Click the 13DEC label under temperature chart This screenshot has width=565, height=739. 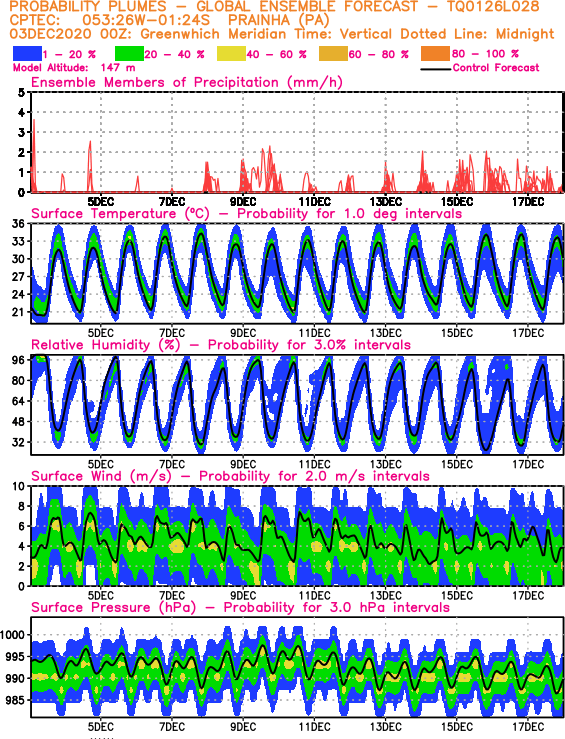[x=385, y=333]
